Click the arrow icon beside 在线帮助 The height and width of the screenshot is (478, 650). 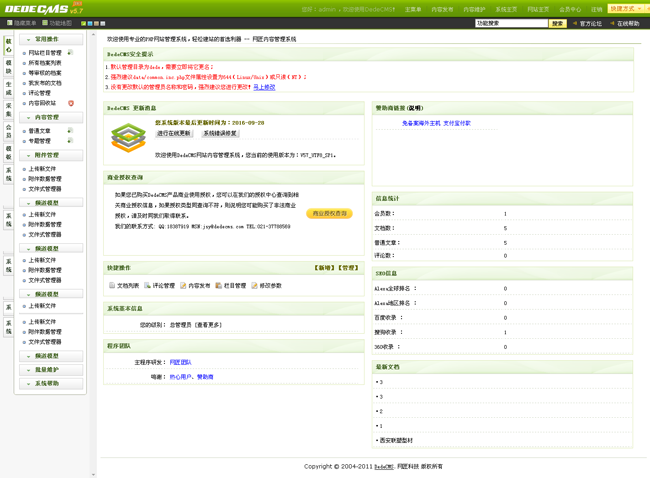[x=612, y=23]
